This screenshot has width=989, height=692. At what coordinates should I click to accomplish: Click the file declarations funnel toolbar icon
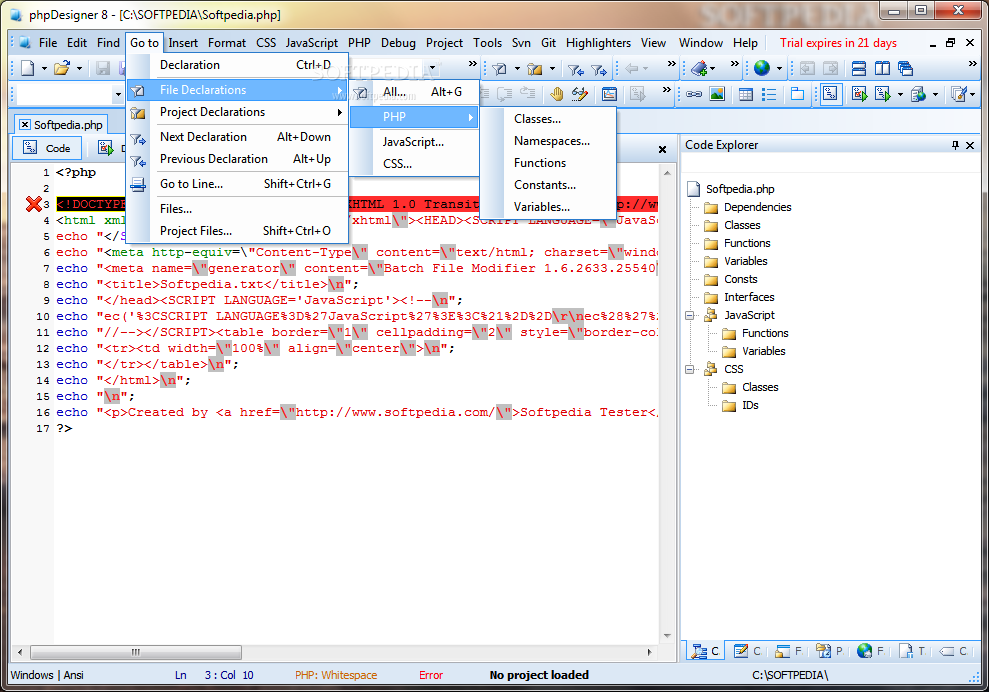[x=500, y=68]
